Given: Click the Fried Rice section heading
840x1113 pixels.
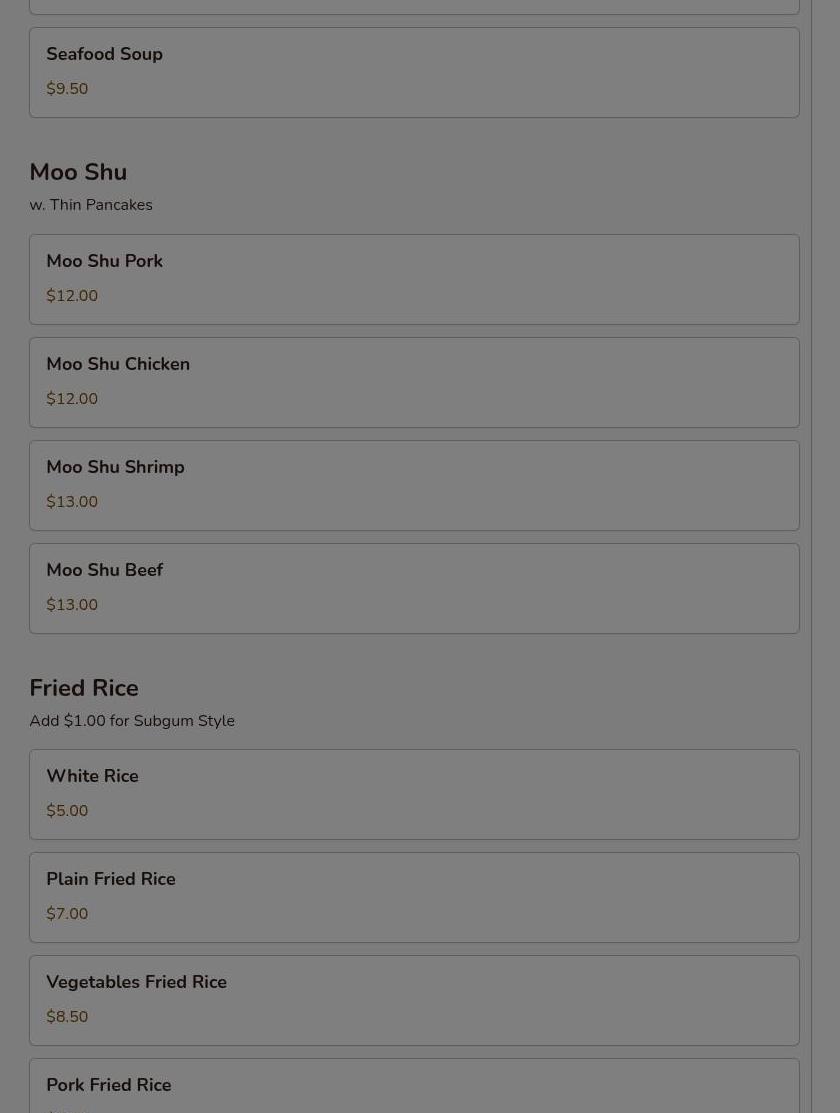Looking at the screenshot, I should point(84,688).
